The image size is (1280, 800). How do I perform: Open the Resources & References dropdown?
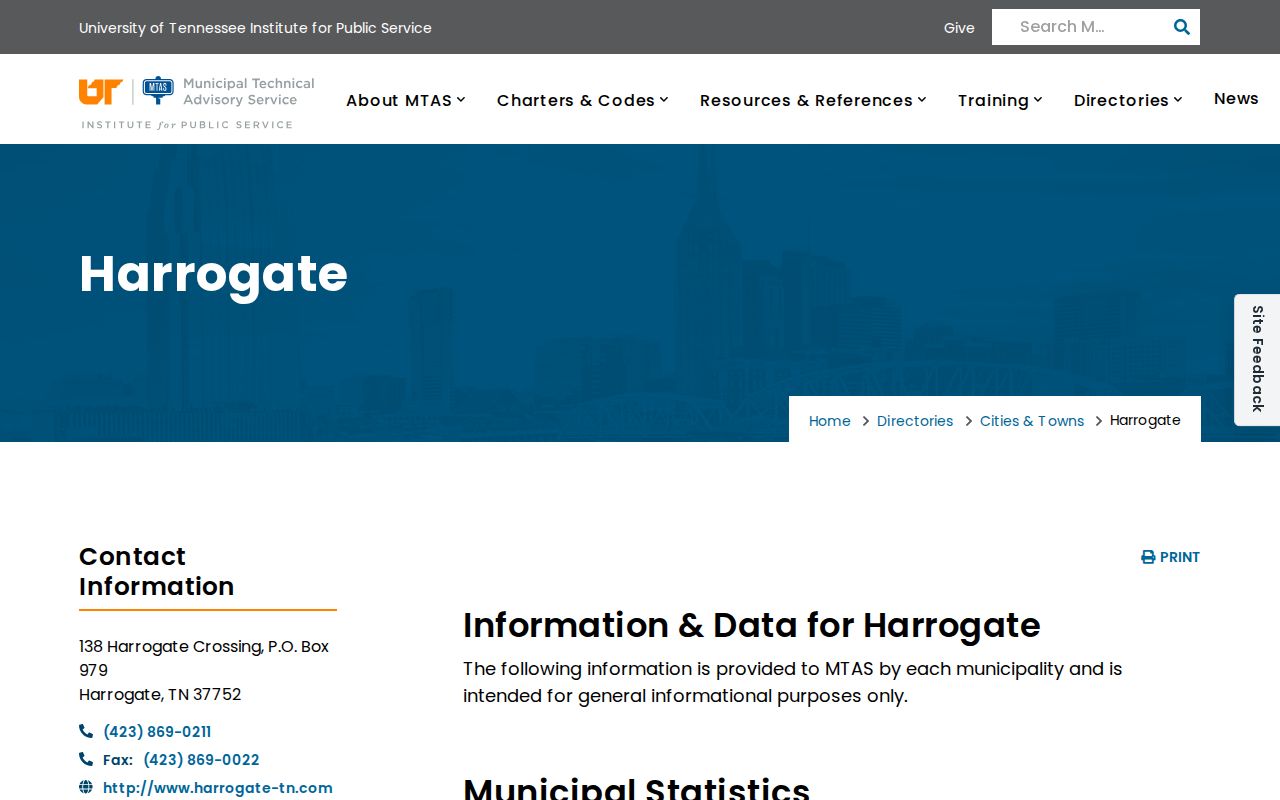pos(813,100)
